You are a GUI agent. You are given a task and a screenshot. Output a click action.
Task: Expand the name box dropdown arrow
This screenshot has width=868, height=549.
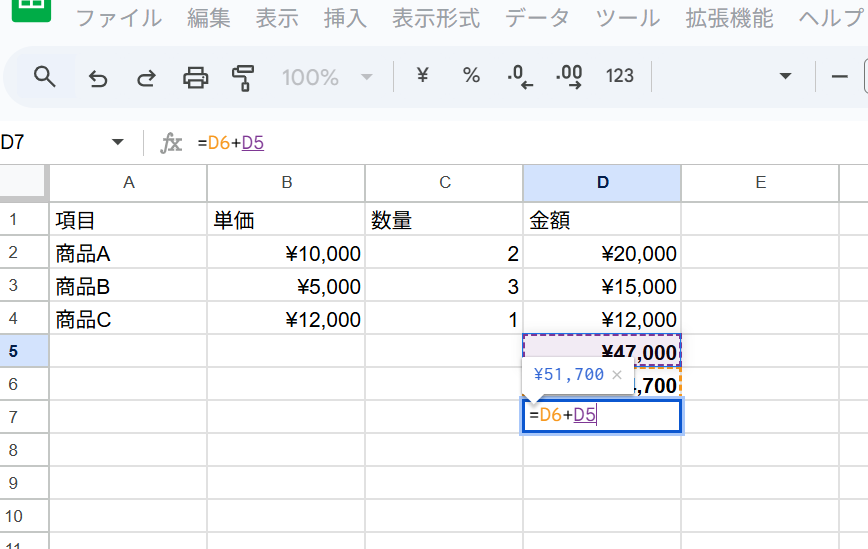click(117, 143)
